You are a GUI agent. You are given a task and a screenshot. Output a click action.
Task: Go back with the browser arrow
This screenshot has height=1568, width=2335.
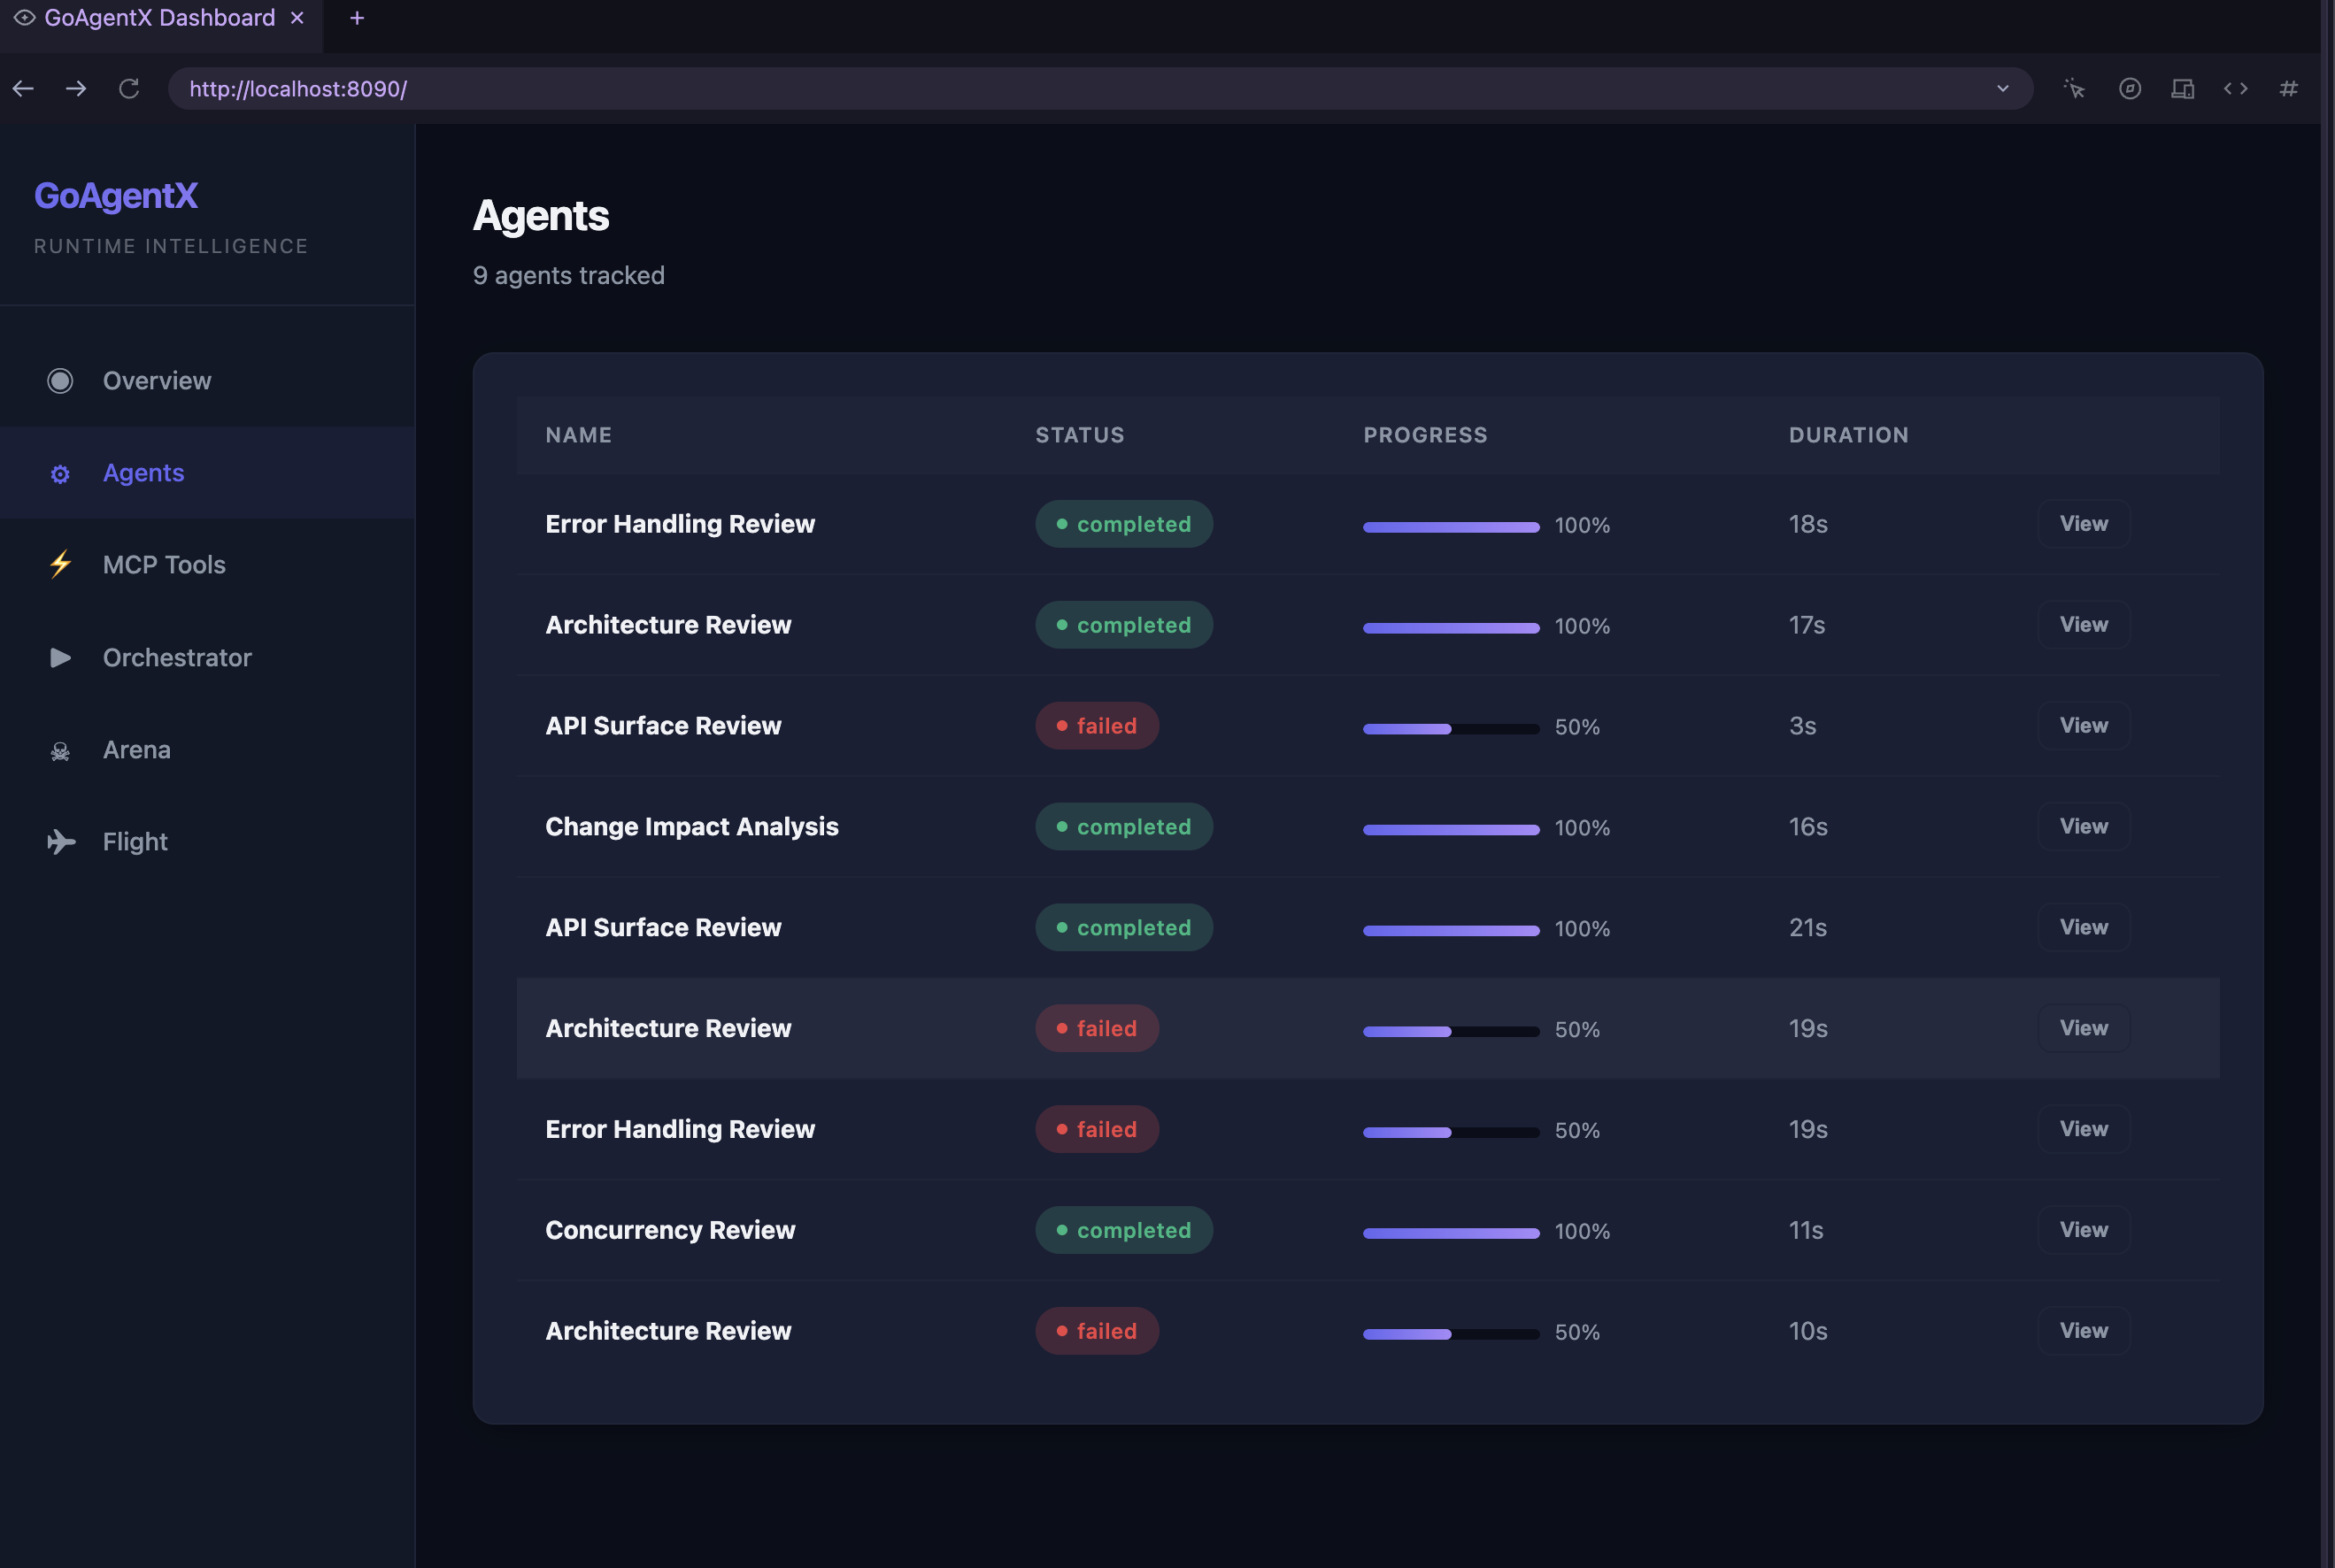click(x=24, y=89)
